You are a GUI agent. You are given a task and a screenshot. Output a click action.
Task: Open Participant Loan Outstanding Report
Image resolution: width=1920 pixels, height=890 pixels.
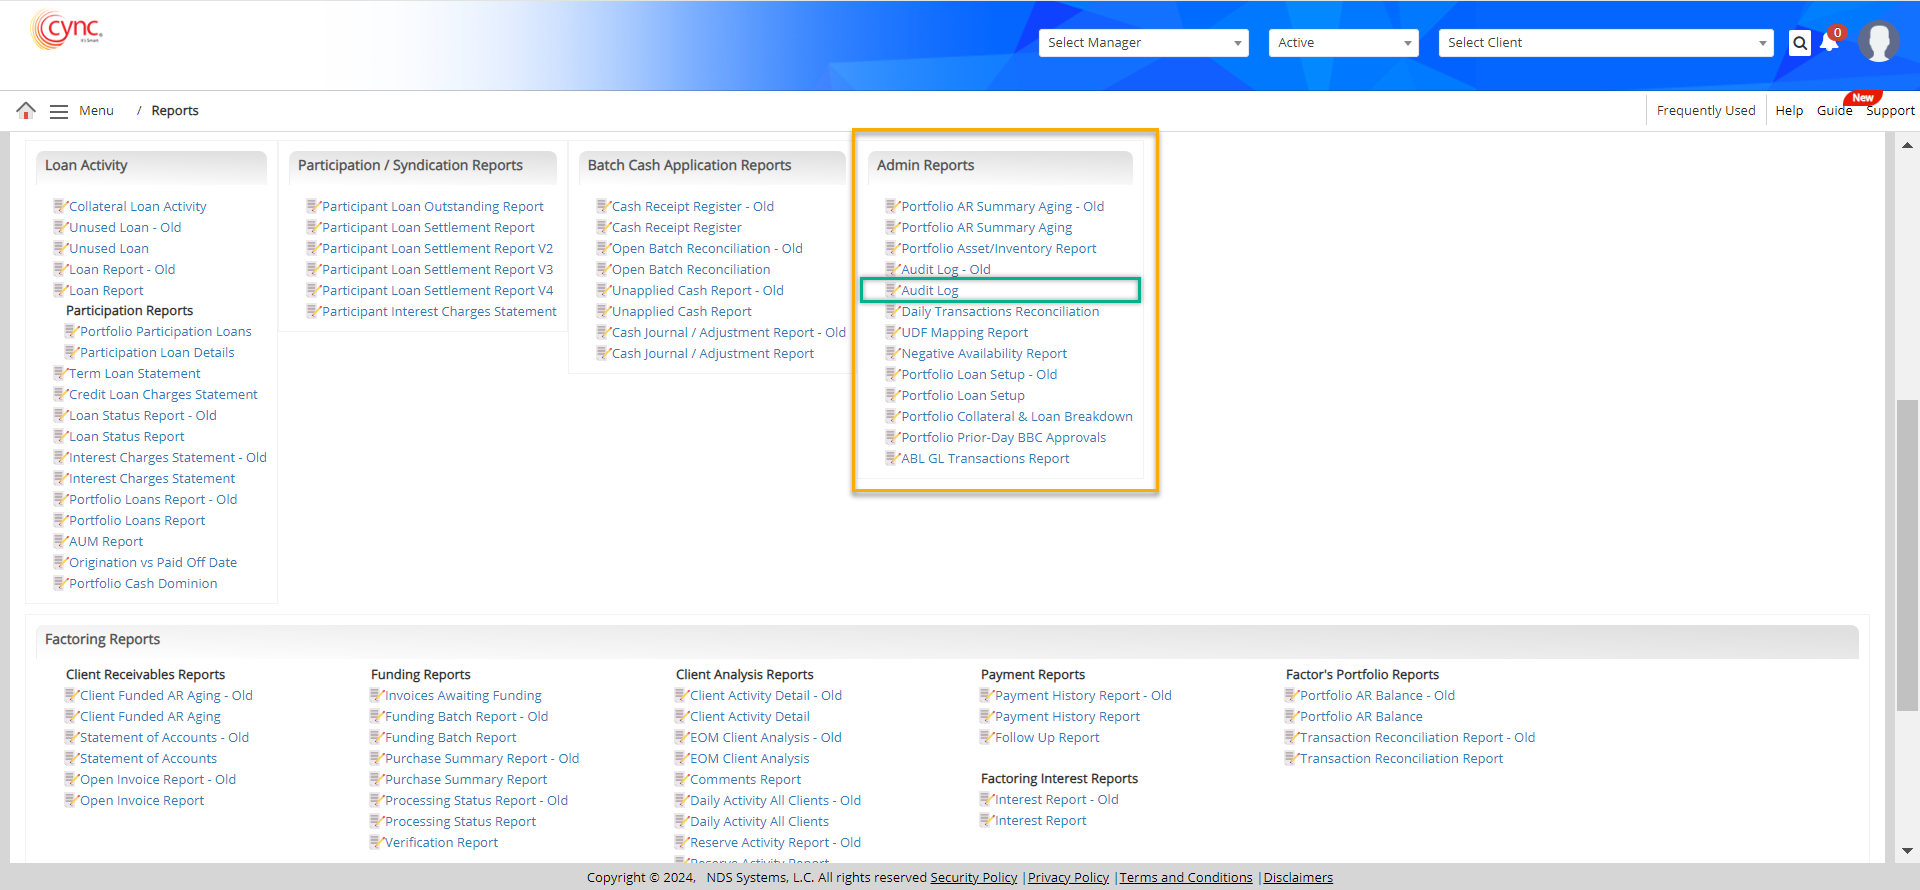pyautogui.click(x=432, y=207)
